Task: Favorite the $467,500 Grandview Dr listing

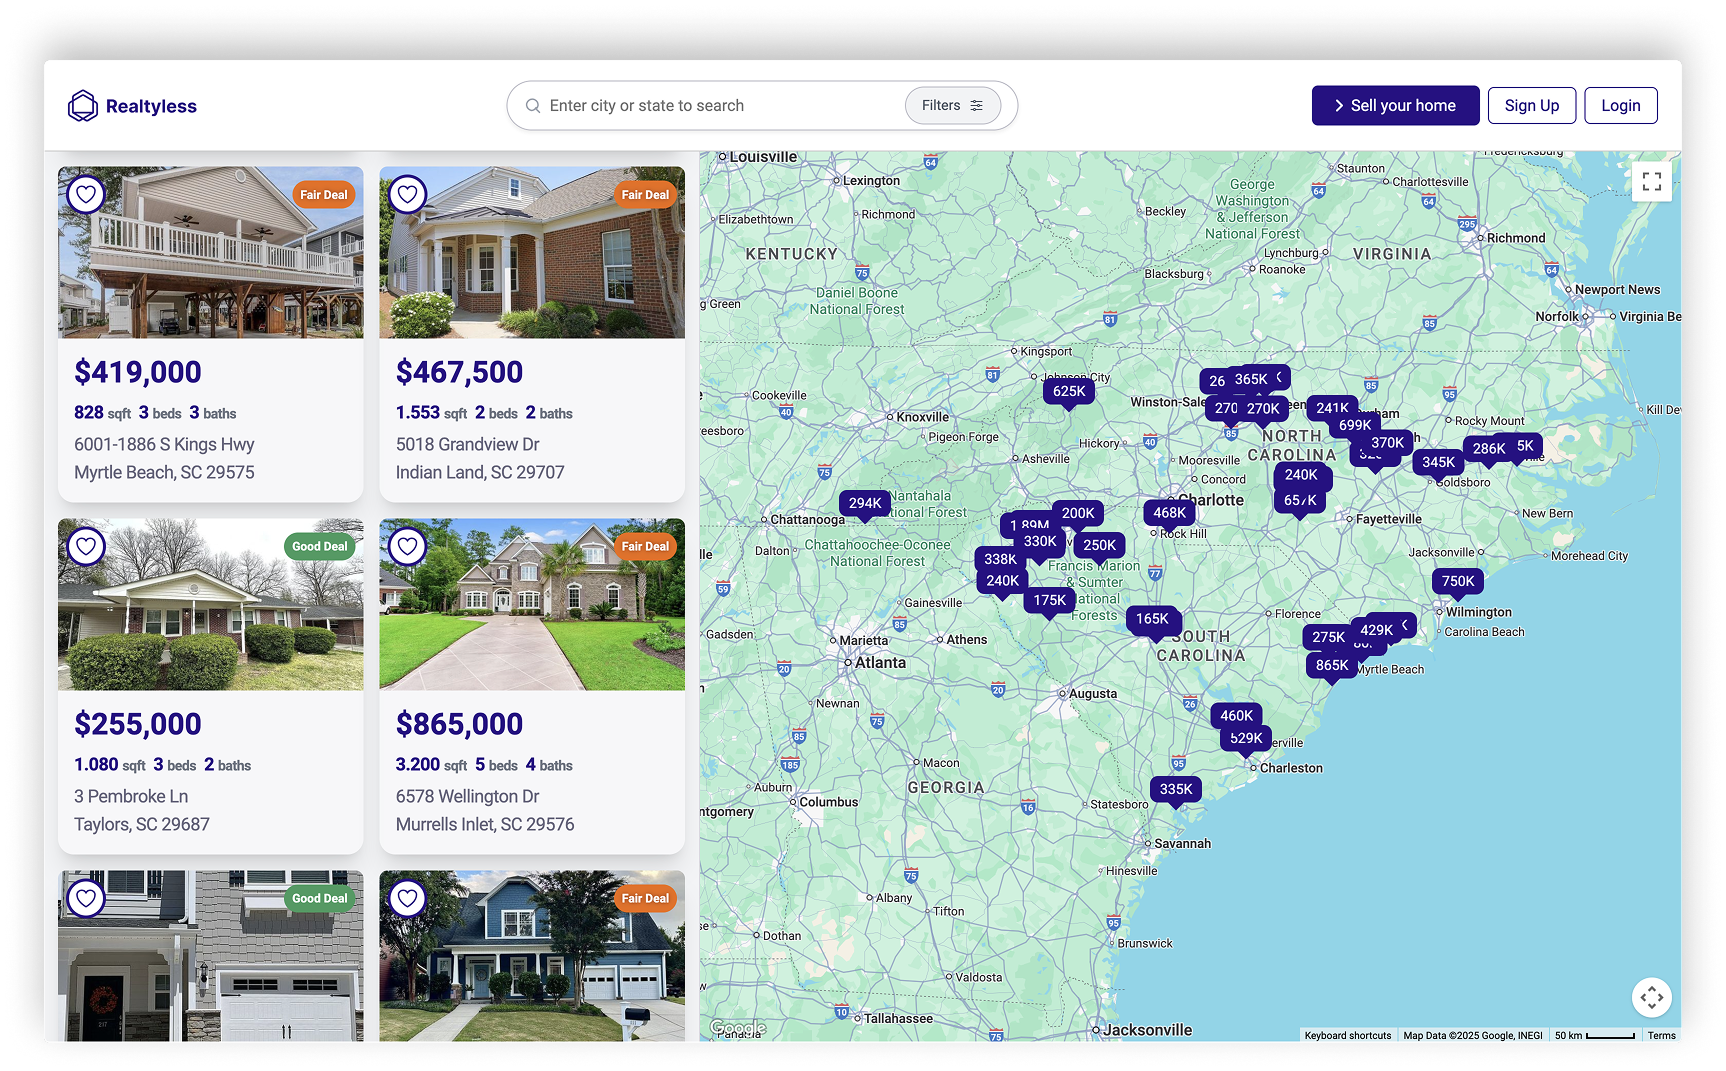Action: 407,194
